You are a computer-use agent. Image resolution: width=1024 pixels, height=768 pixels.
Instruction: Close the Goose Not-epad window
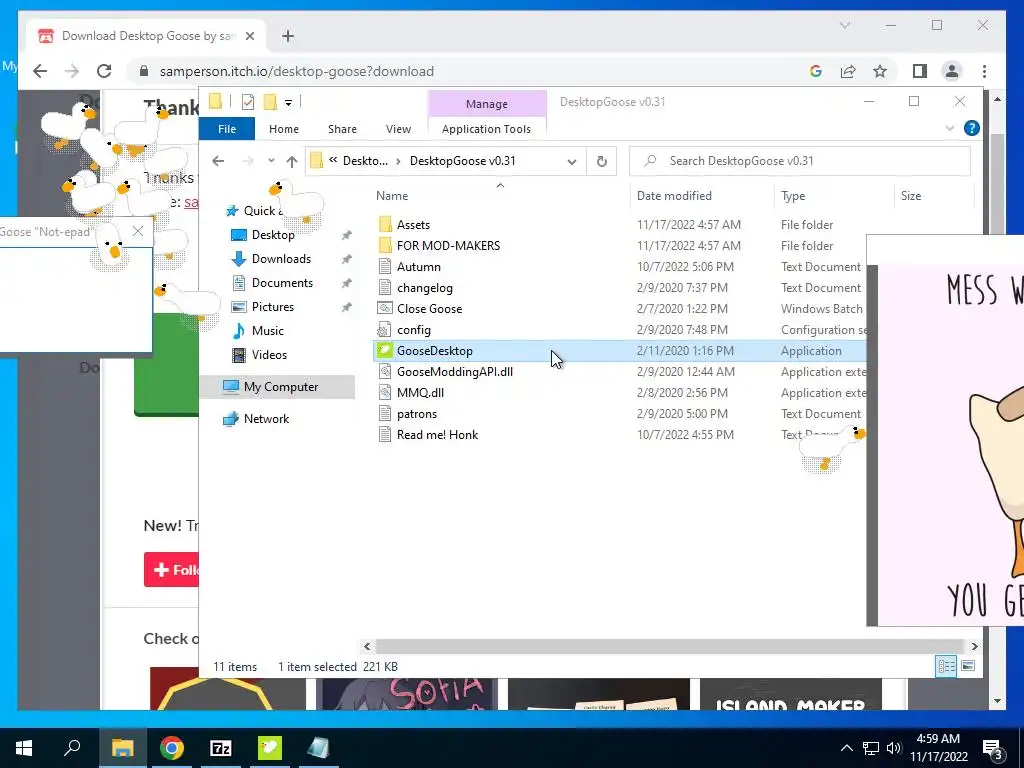[x=137, y=231]
